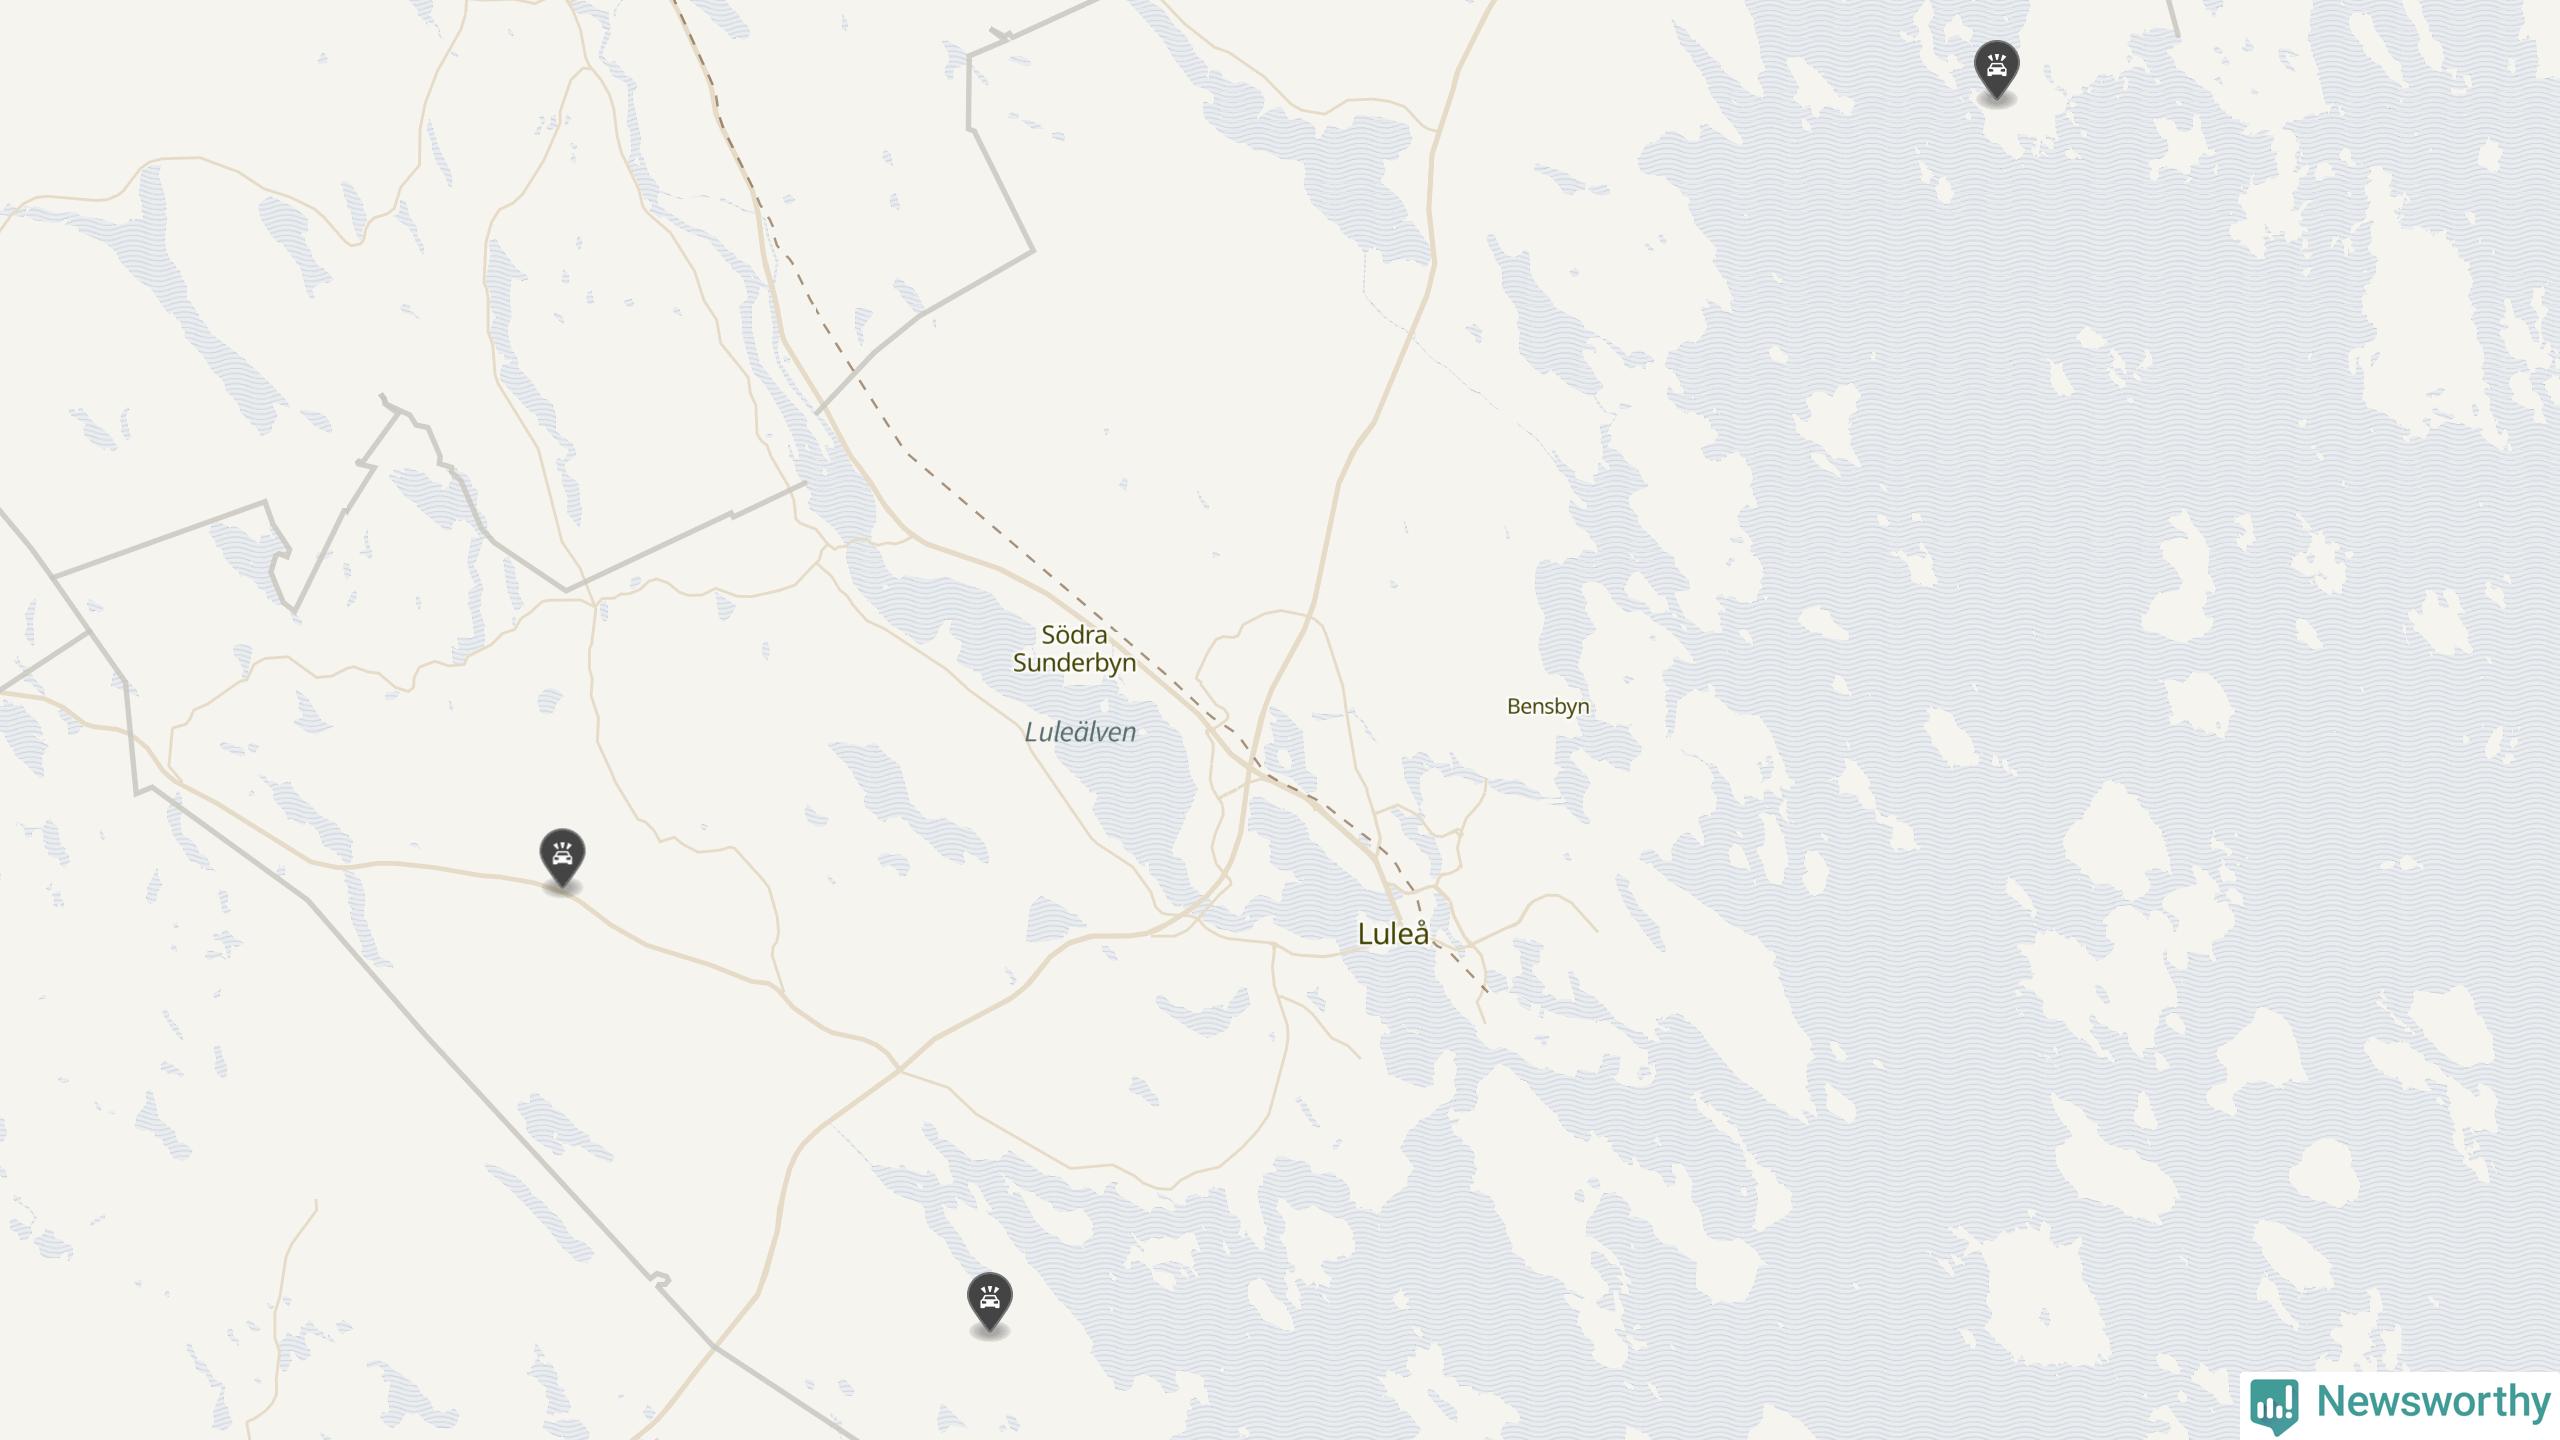Select the Bensbyn village label
The width and height of the screenshot is (2560, 1440).
[x=1548, y=706]
